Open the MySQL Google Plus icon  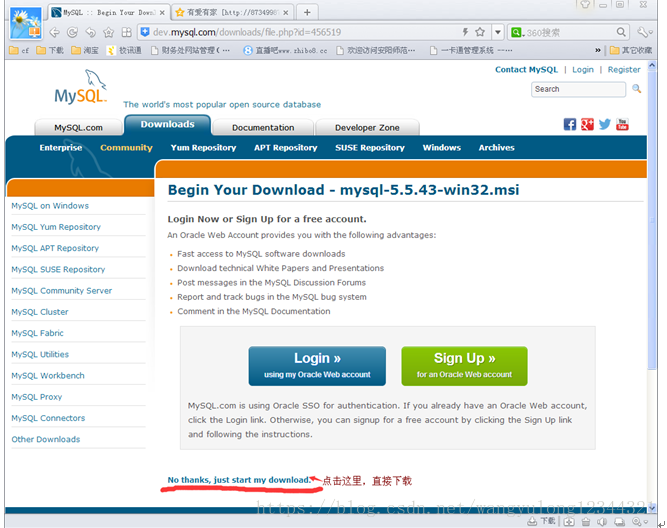click(x=587, y=124)
